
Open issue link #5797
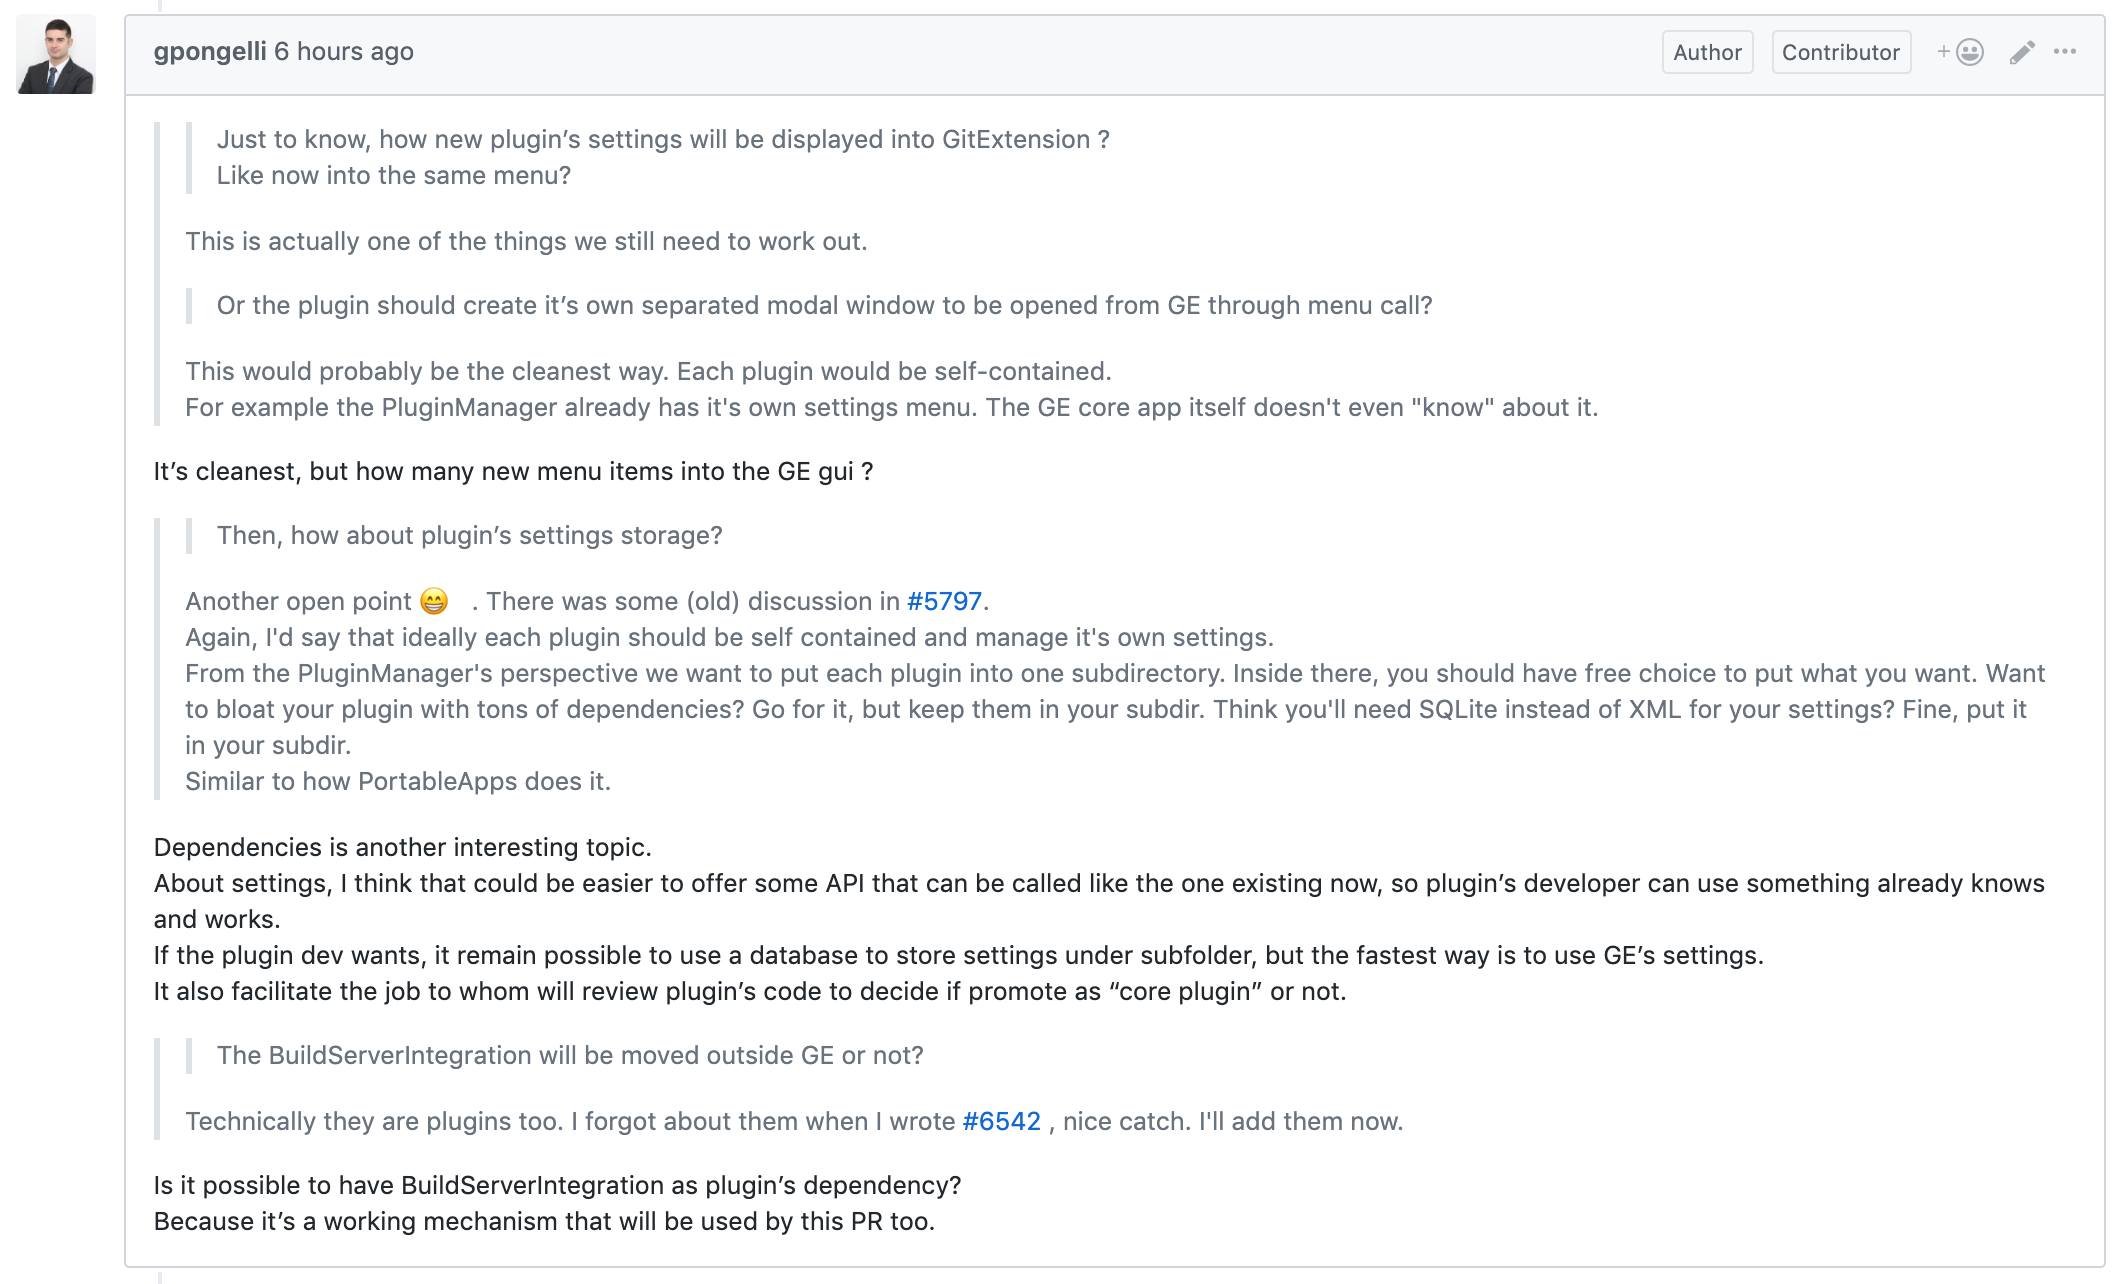point(944,601)
